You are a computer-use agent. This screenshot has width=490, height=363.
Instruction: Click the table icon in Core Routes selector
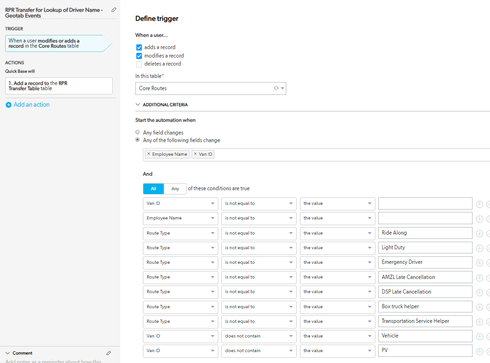(x=276, y=88)
